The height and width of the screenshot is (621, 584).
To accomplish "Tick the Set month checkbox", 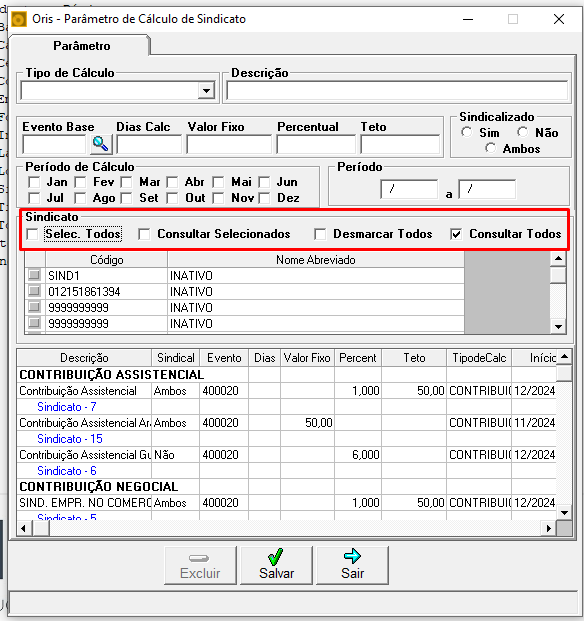I will [126, 198].
